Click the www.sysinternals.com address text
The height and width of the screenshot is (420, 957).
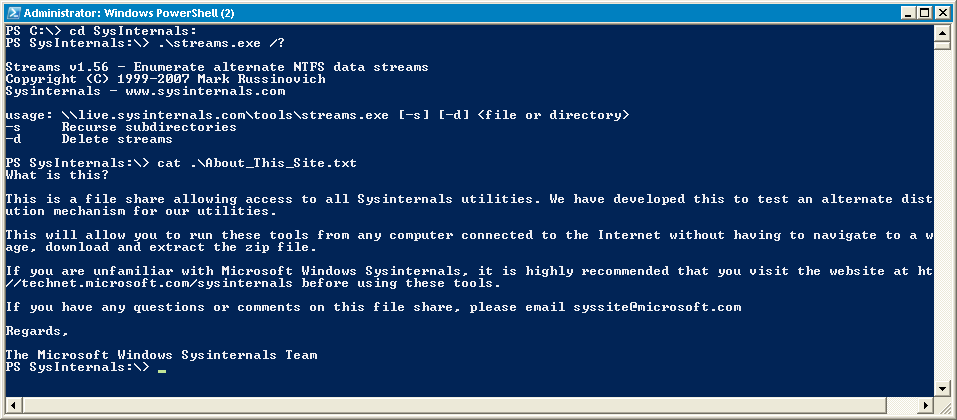click(205, 92)
